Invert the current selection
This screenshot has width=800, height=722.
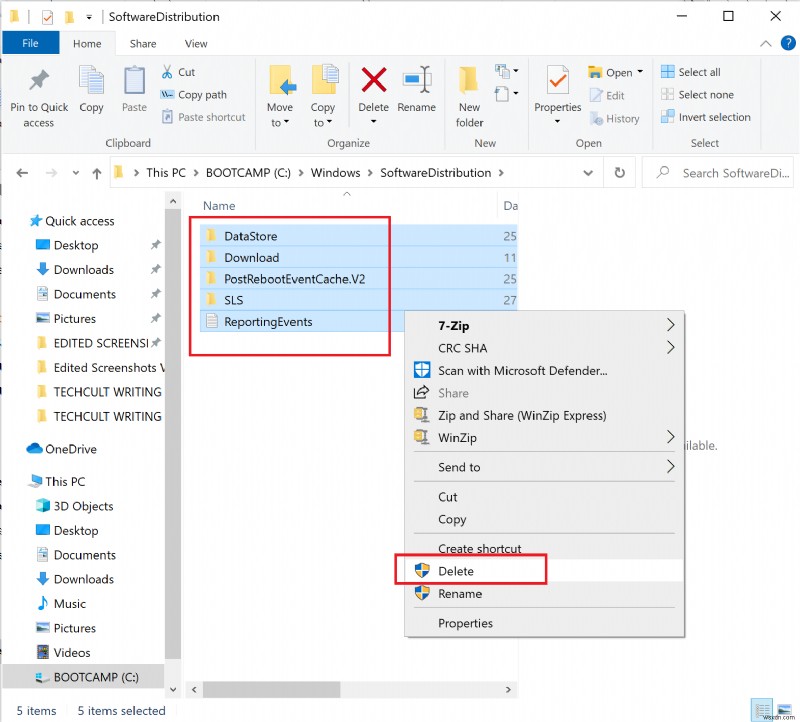(x=705, y=117)
